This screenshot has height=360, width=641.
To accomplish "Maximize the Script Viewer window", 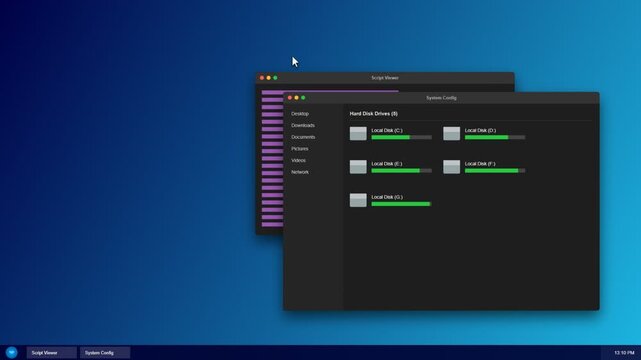I will tap(275, 78).
